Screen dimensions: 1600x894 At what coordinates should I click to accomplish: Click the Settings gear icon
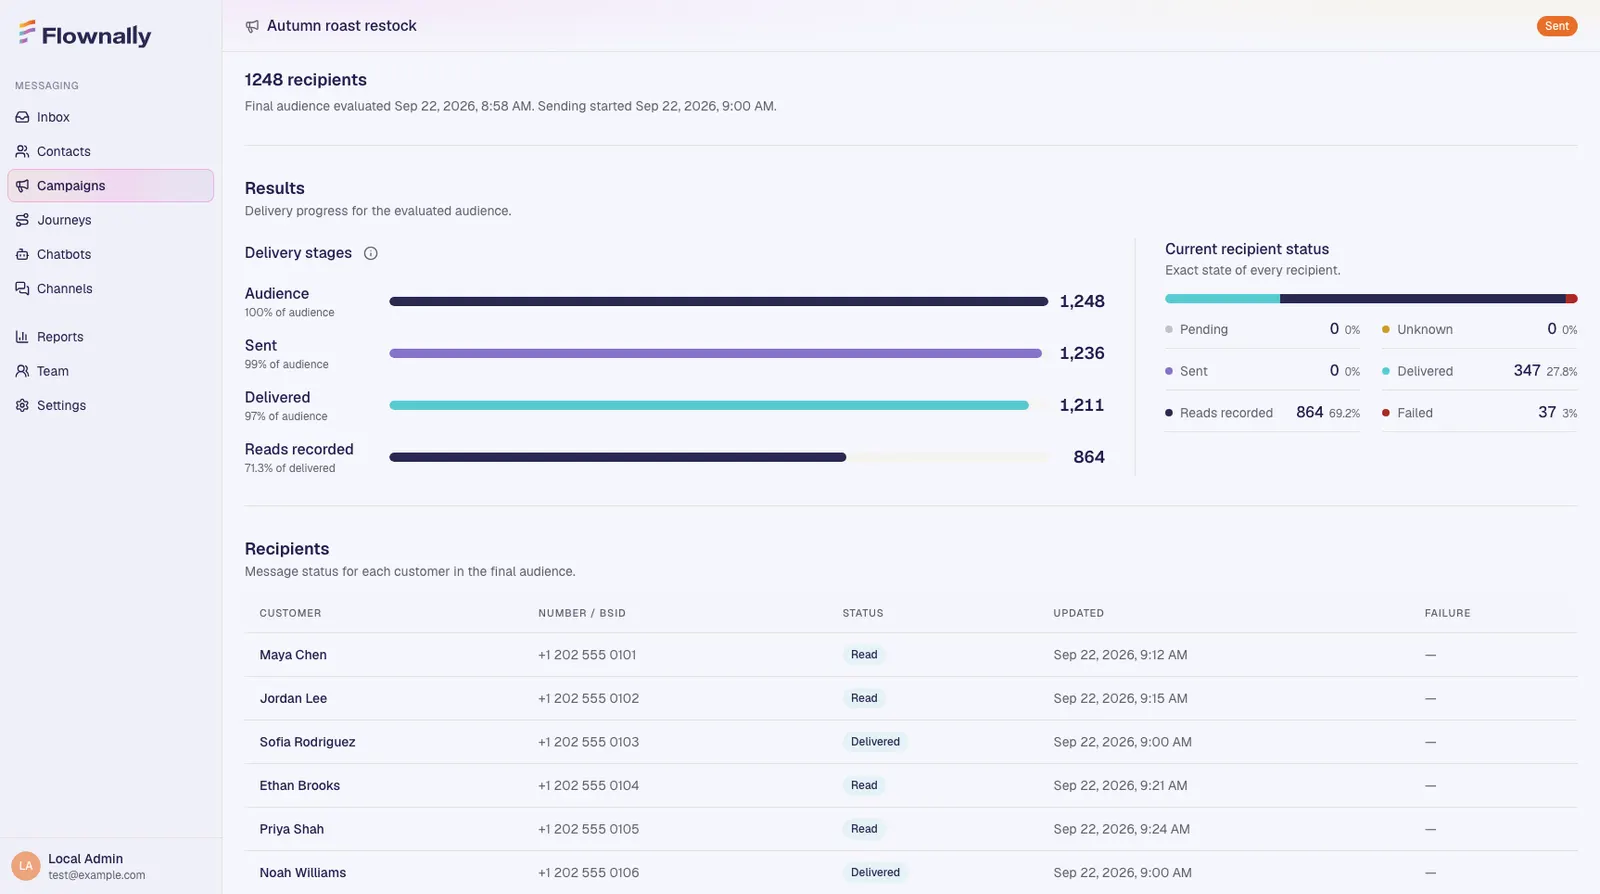(22, 405)
